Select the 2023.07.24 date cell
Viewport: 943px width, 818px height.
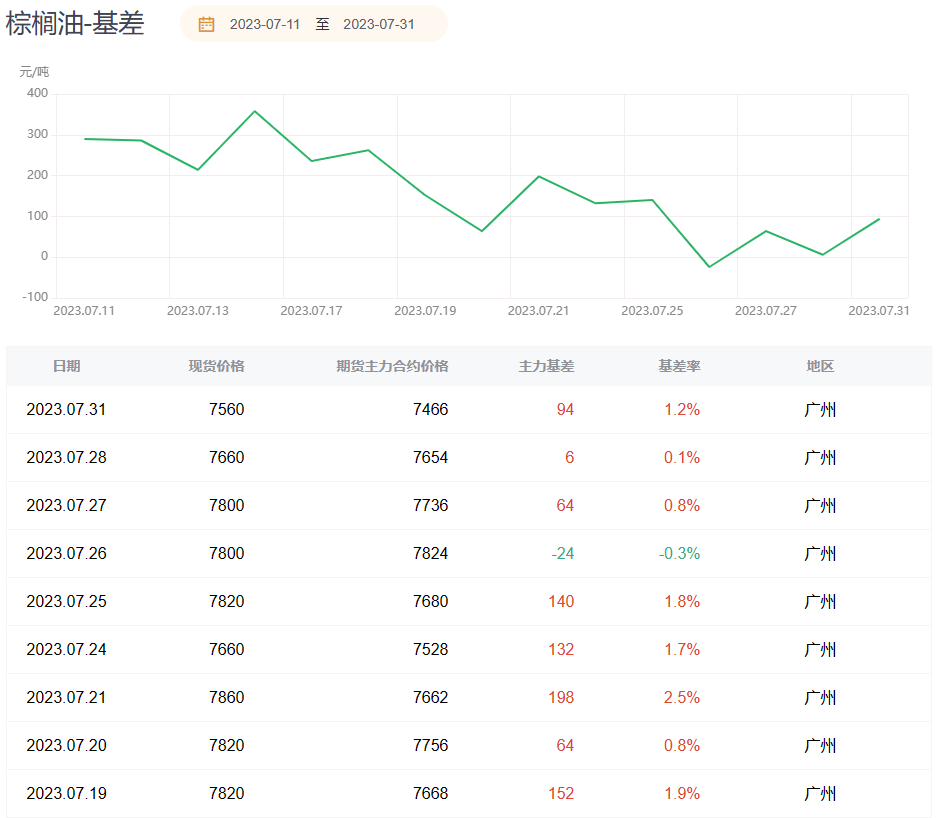point(67,650)
